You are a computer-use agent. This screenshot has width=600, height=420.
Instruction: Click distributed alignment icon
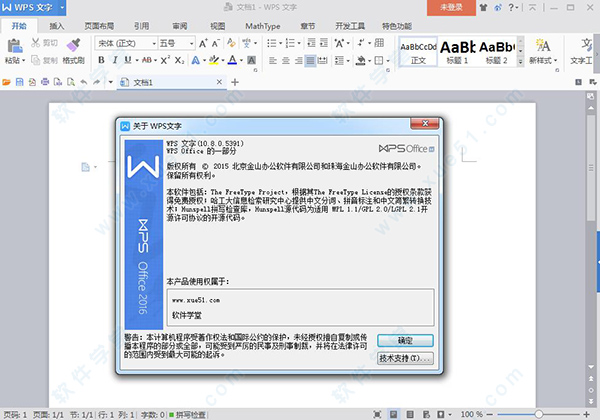pos(323,60)
